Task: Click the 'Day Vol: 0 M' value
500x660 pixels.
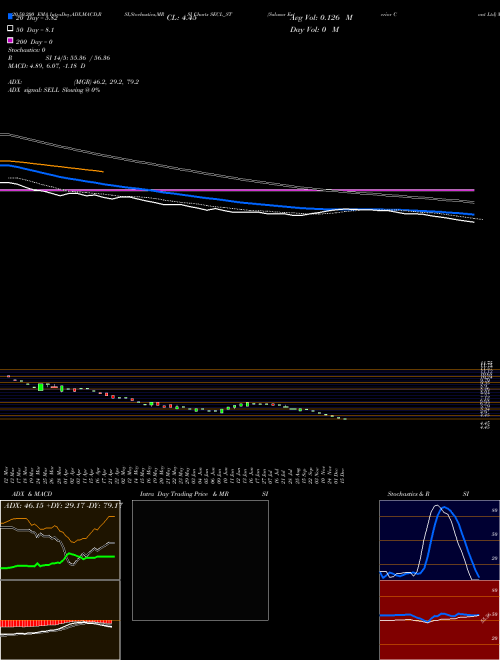Action: [x=314, y=29]
